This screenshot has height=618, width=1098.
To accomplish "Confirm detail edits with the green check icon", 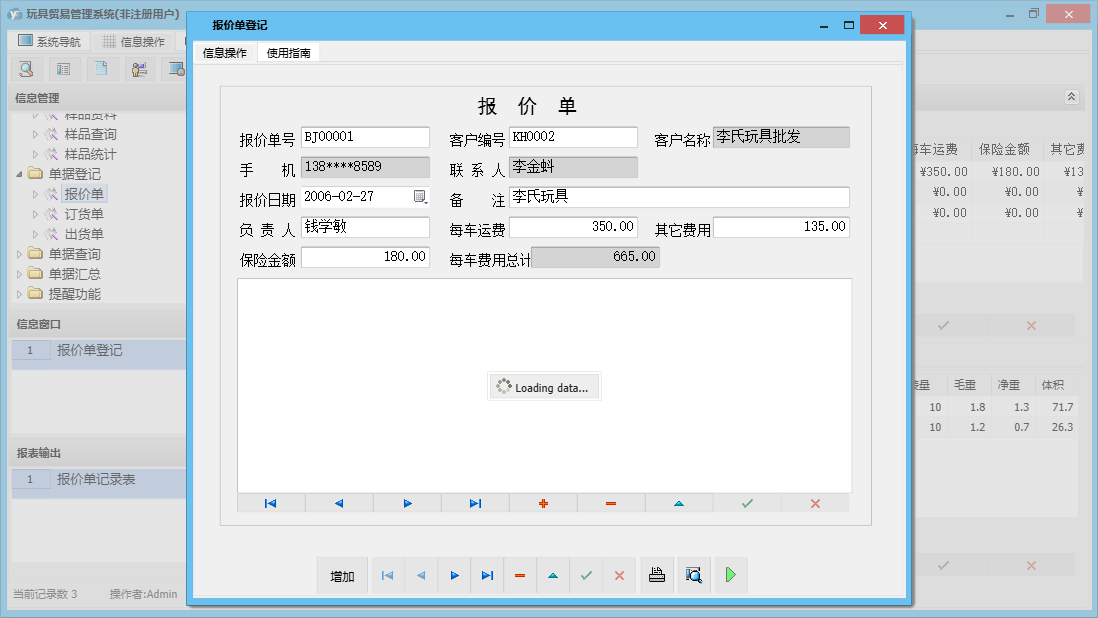I will coord(747,503).
